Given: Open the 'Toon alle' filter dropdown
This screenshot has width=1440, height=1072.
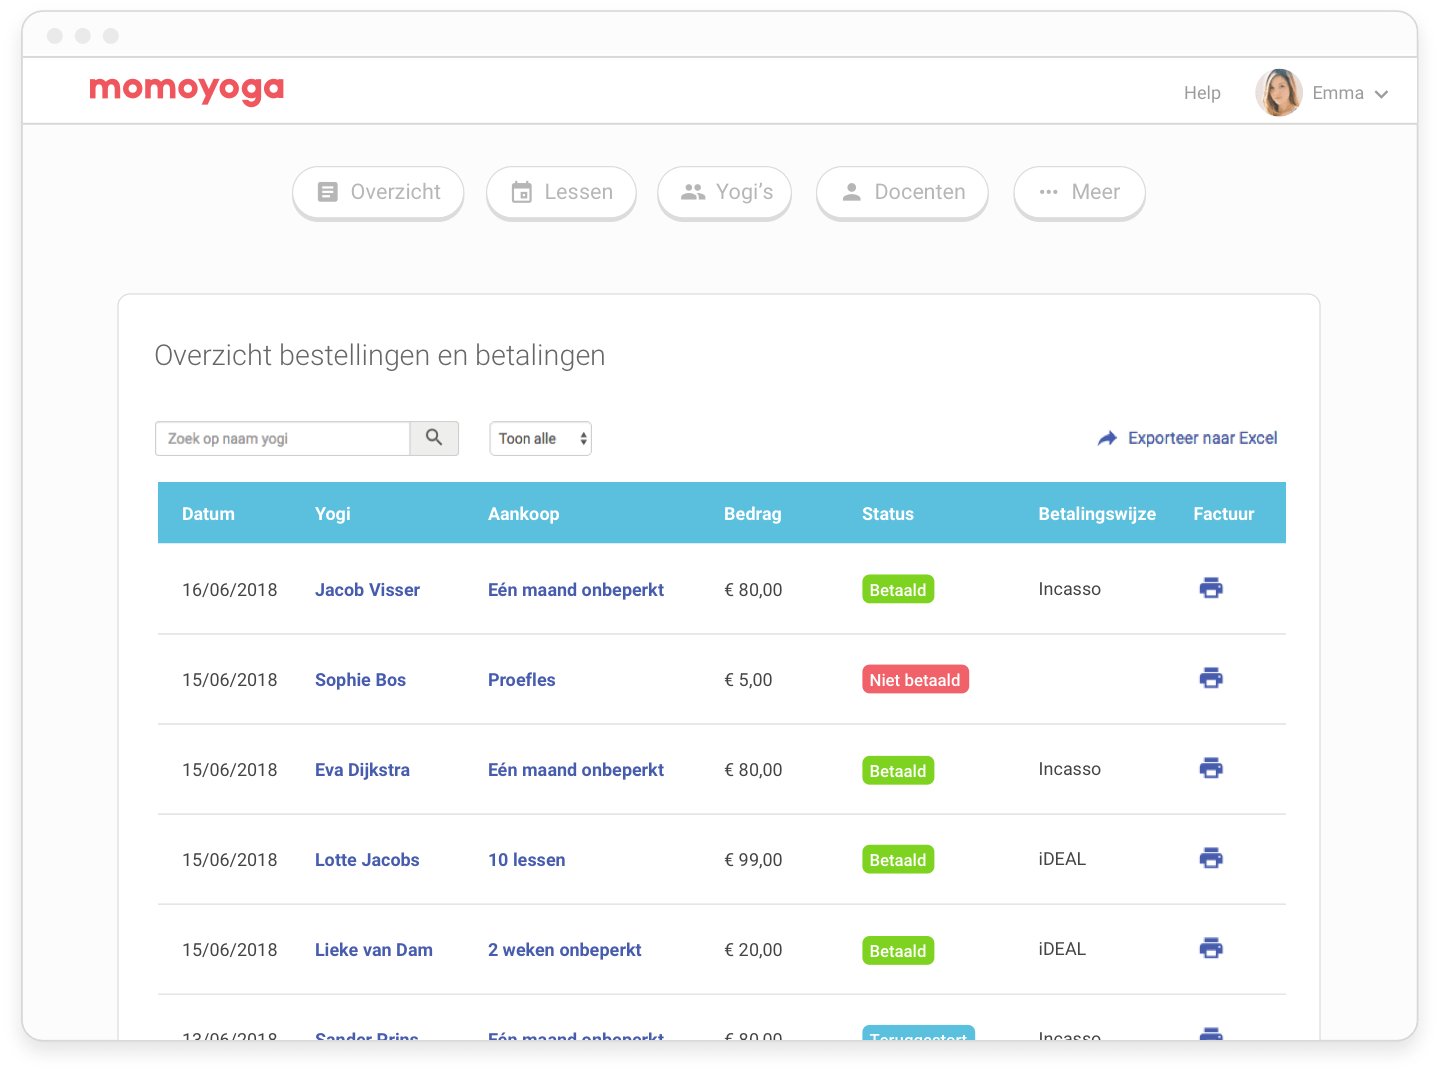Looking at the screenshot, I should [540, 438].
